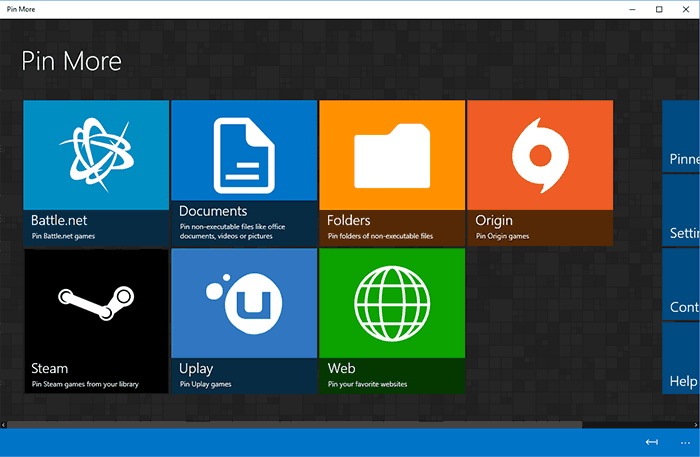Click the "Pin More" page heading

[x=71, y=61]
